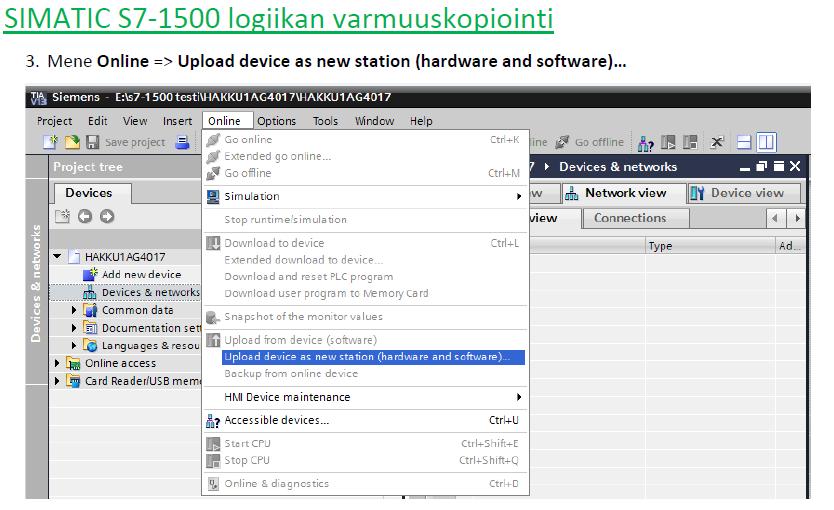Open the Window menu
This screenshot has height=510, width=834.
[x=374, y=121]
